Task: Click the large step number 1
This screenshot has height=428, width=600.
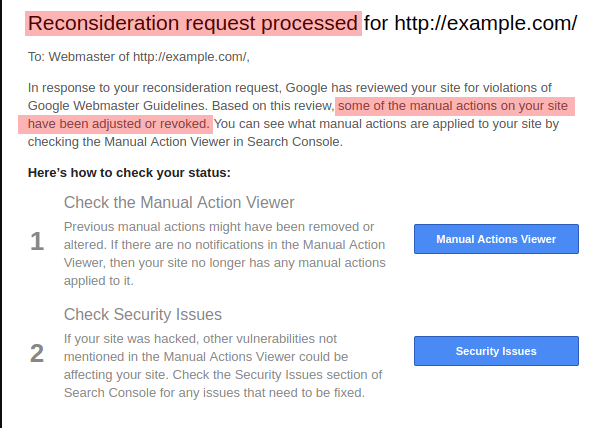Action: pos(37,241)
